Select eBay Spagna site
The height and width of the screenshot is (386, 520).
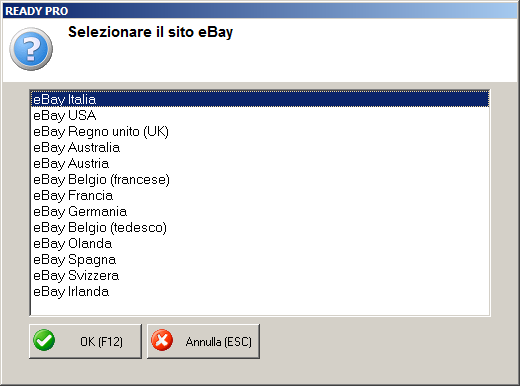[x=260, y=259]
